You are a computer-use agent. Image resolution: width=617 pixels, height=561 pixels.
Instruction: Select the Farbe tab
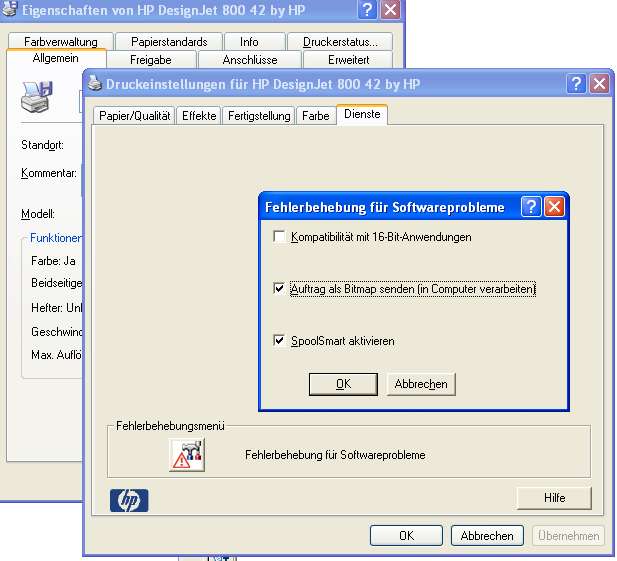pyautogui.click(x=316, y=116)
